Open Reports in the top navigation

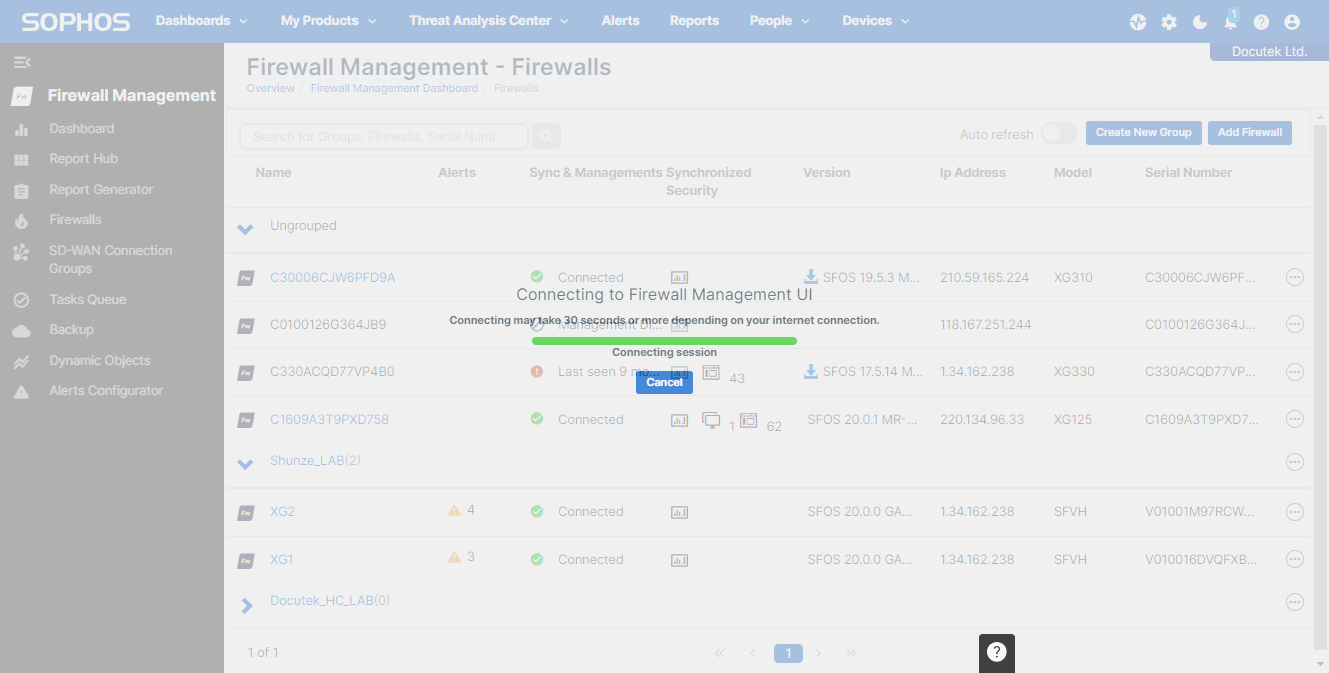(x=694, y=21)
